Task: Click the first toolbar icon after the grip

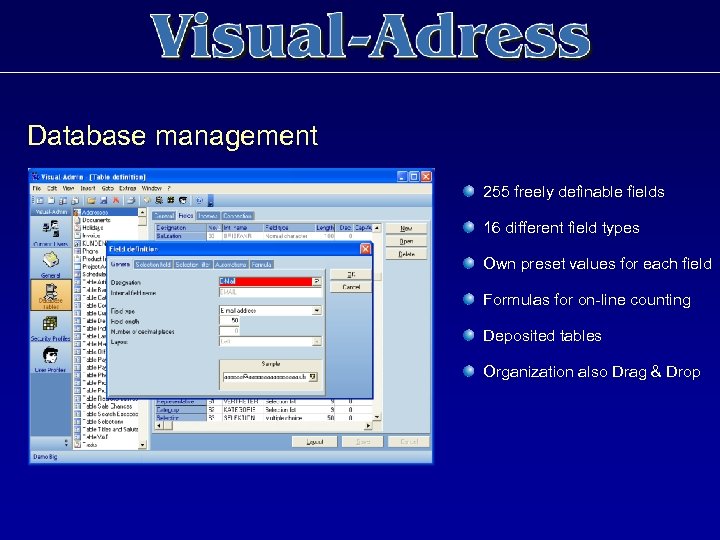Action: 40,200
